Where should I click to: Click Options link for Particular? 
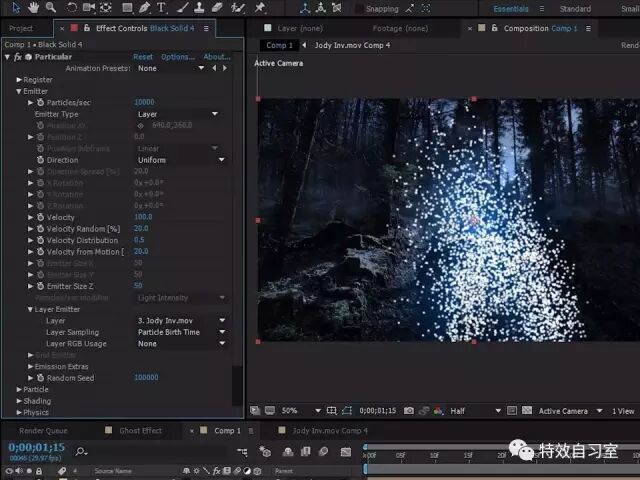[178, 57]
